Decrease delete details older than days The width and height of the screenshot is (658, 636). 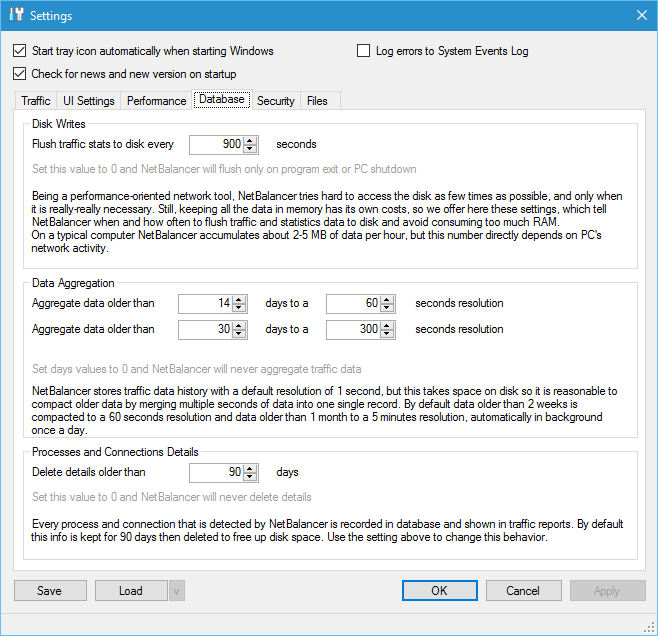coord(250,477)
